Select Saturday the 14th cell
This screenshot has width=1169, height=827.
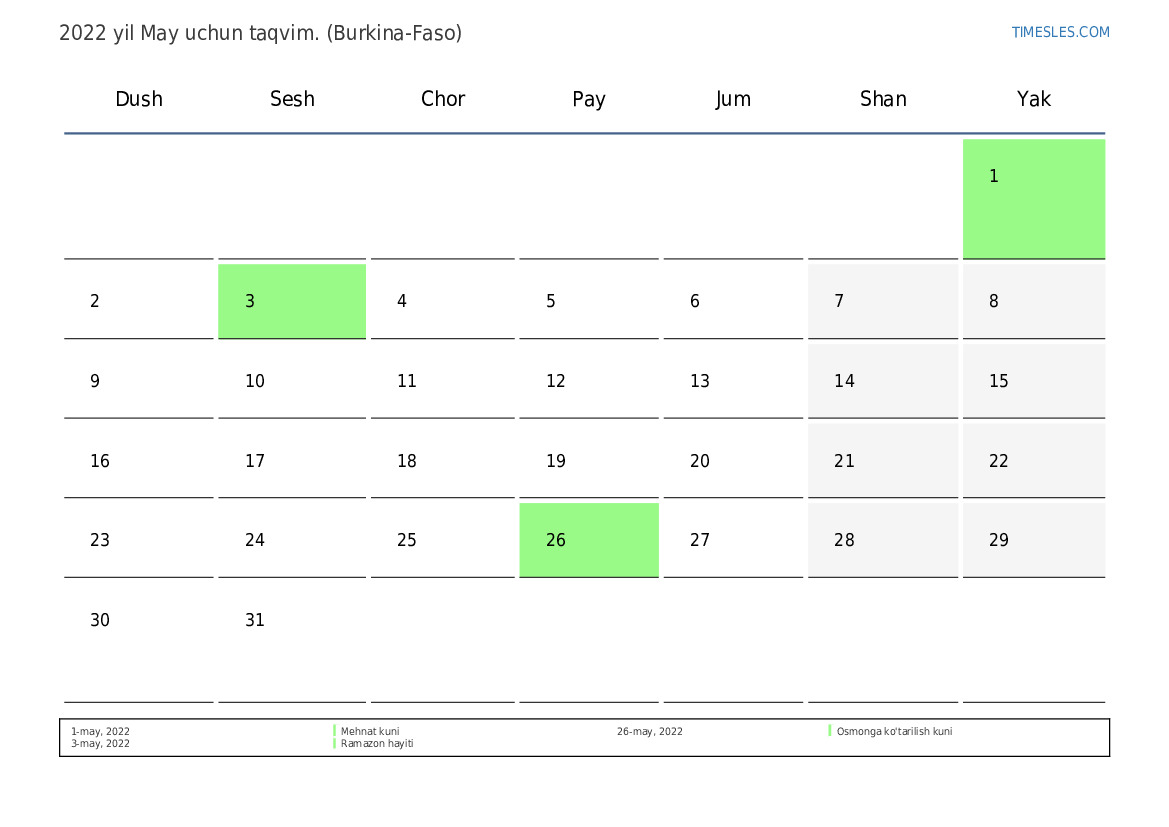882,381
